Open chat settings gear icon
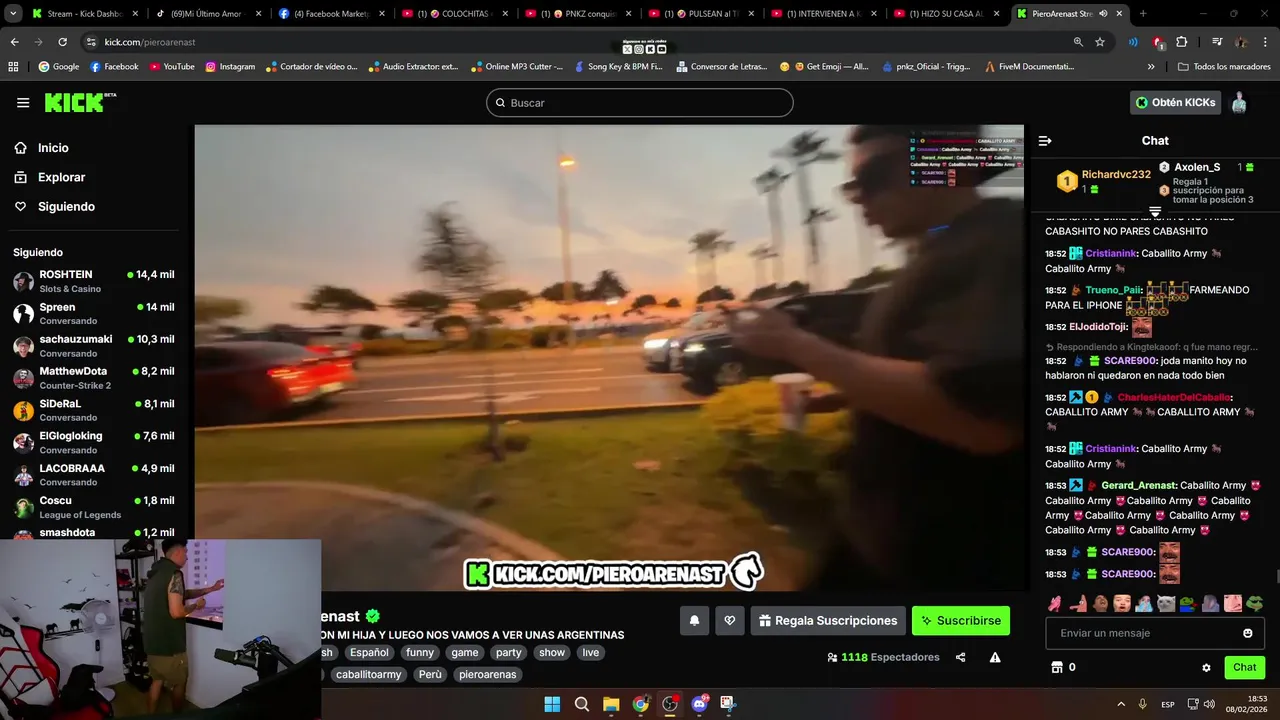 click(x=1206, y=668)
